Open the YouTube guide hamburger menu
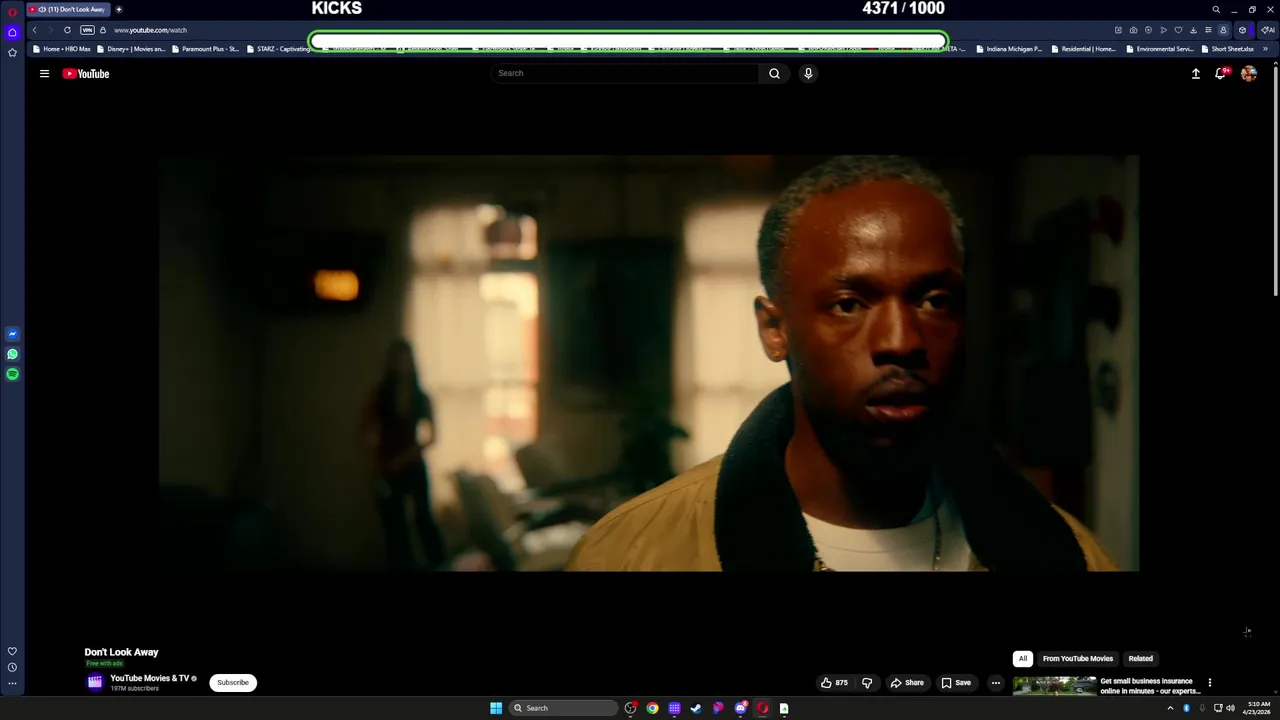 44,73
